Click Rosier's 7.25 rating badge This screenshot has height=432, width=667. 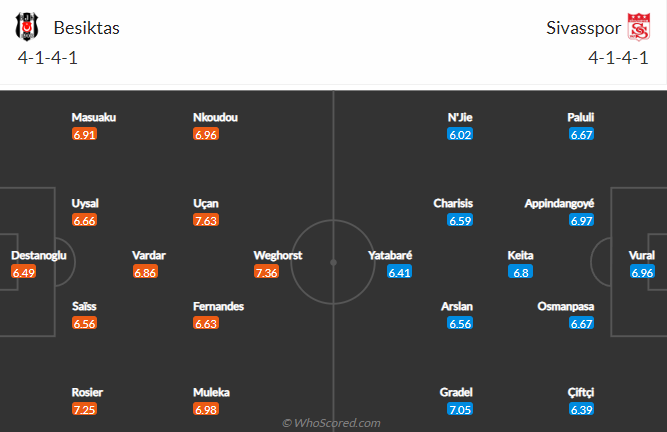coord(84,409)
